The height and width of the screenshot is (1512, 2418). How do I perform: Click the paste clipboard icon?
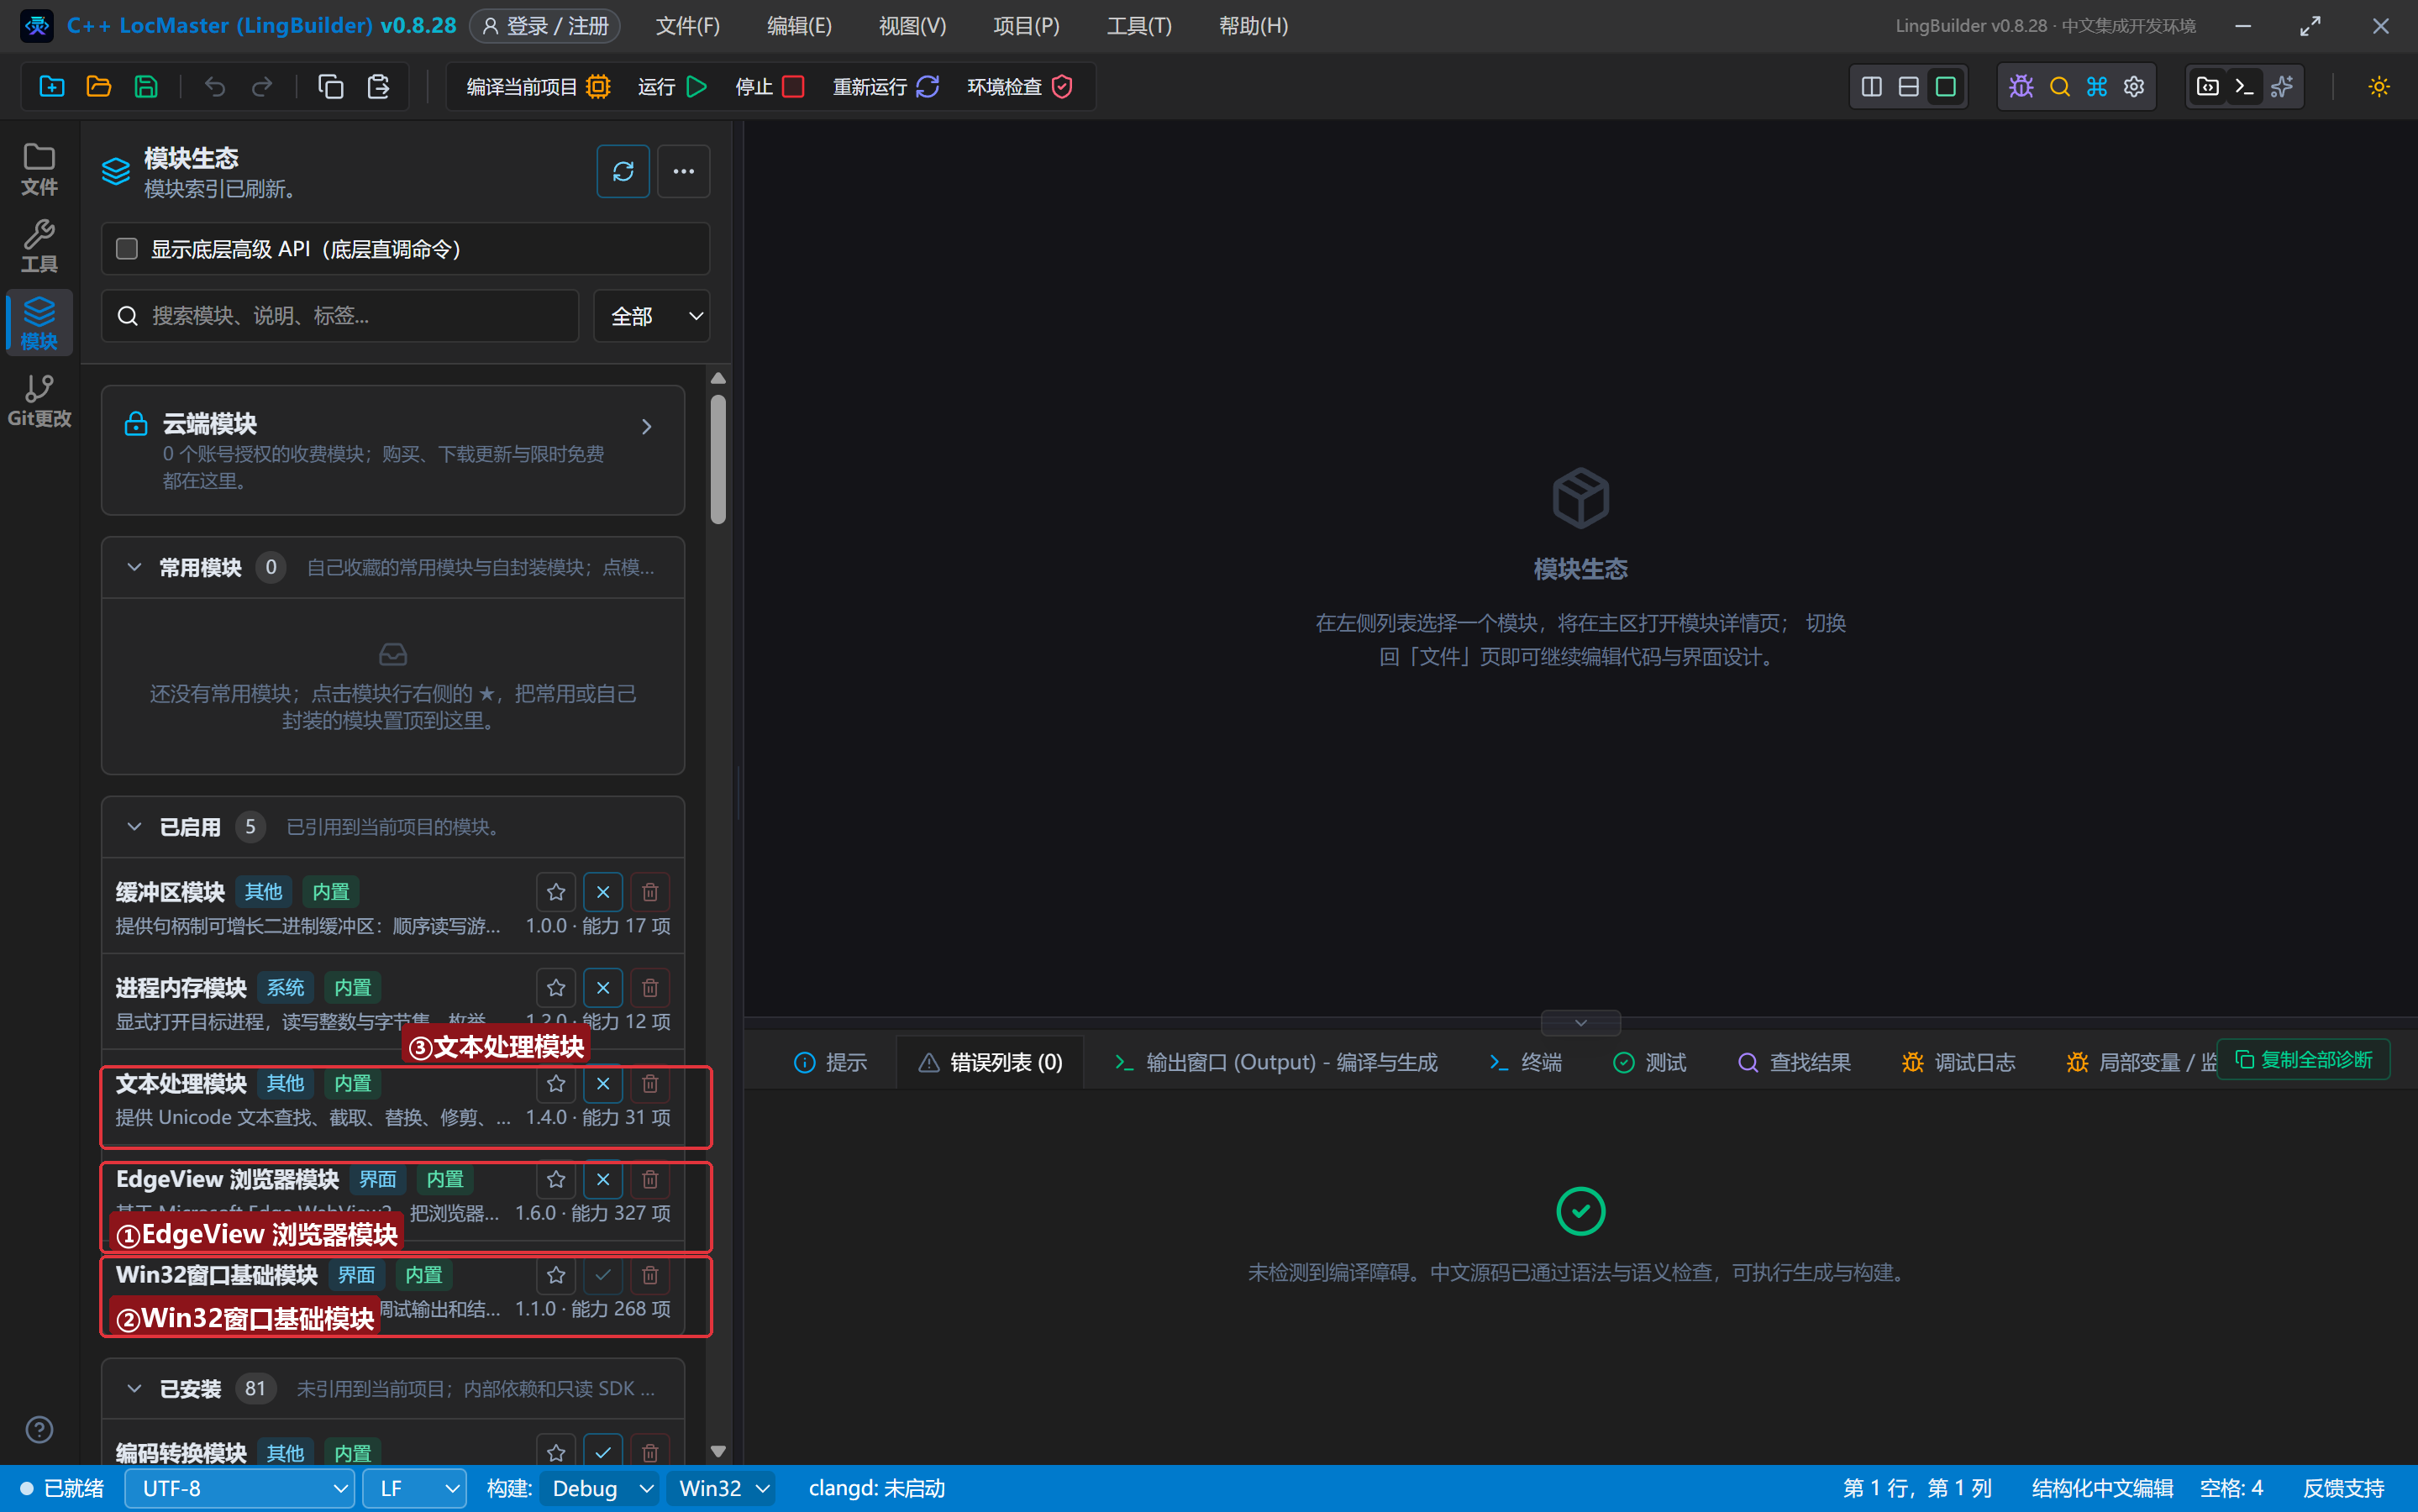pyautogui.click(x=378, y=87)
